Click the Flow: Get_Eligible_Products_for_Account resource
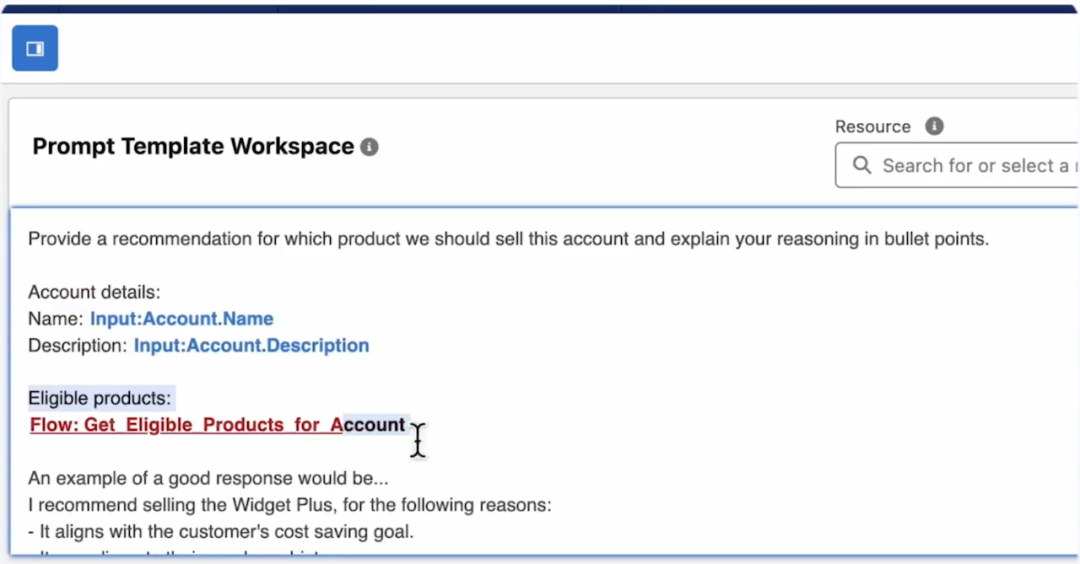The width and height of the screenshot is (1080, 564). click(218, 425)
